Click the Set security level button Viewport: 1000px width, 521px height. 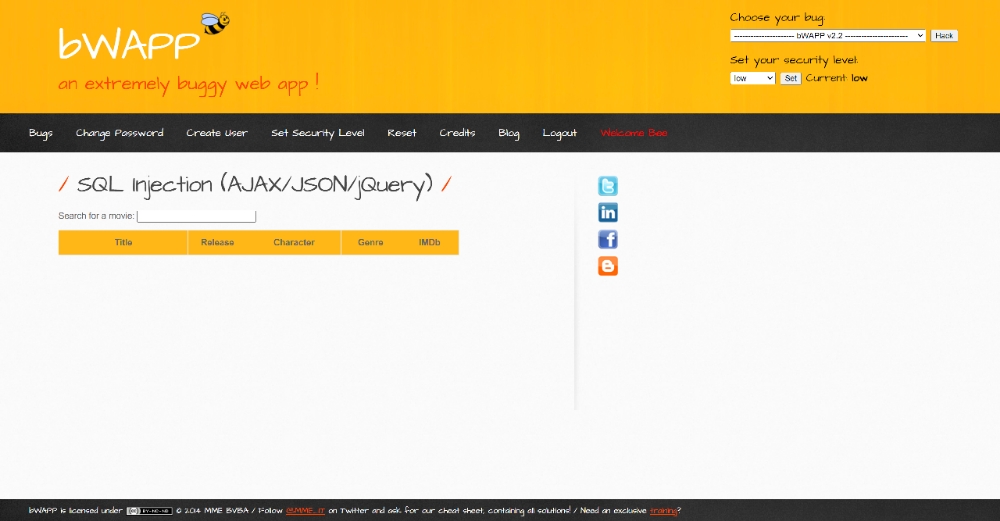(790, 78)
